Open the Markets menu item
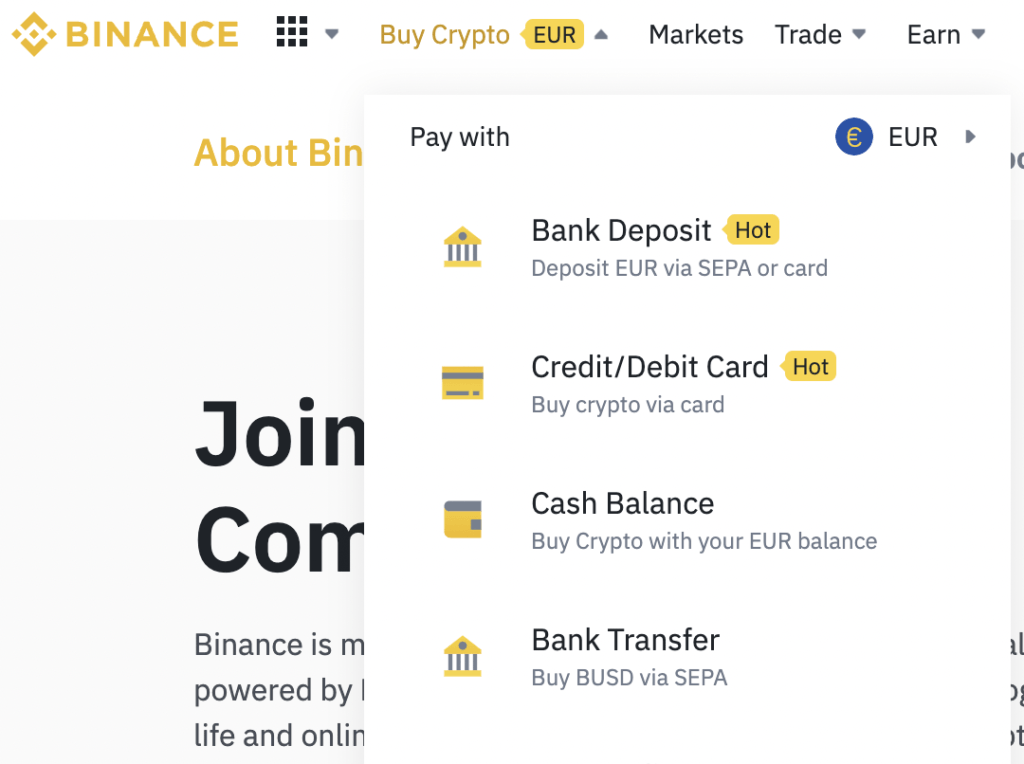Screen dimensions: 1024x764 point(696,35)
